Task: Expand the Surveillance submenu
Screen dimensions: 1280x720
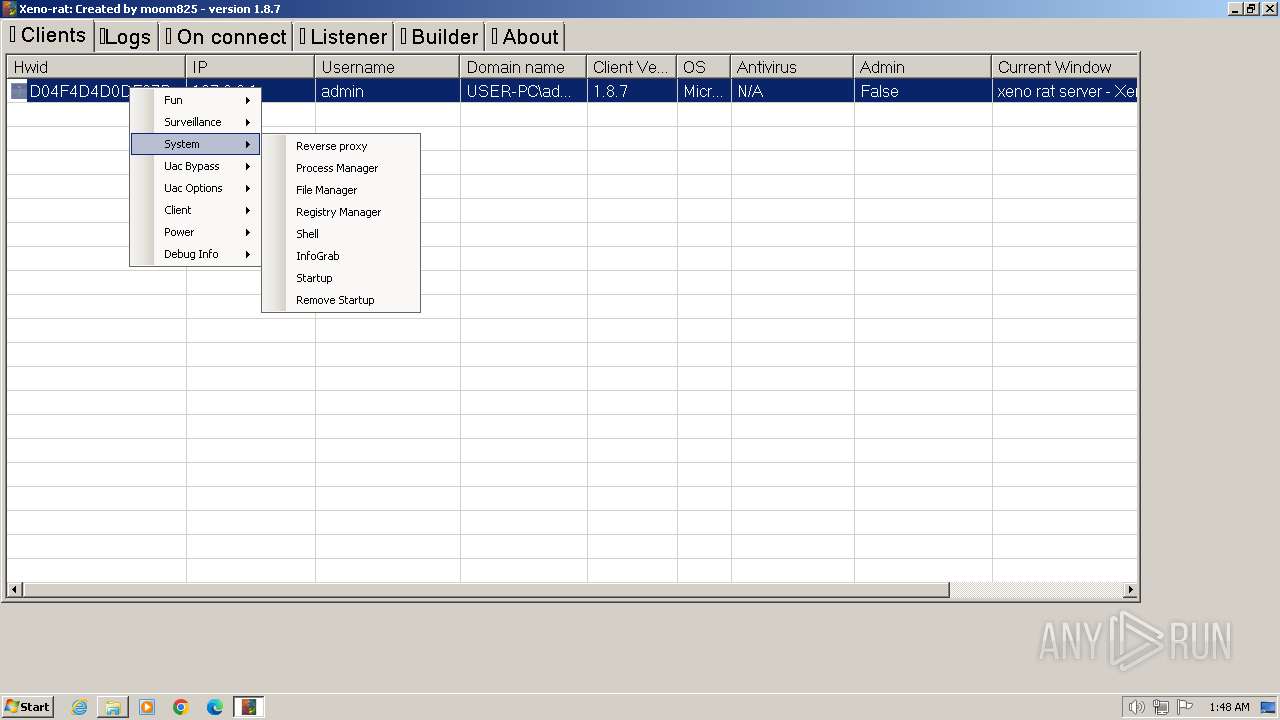Action: coord(195,122)
